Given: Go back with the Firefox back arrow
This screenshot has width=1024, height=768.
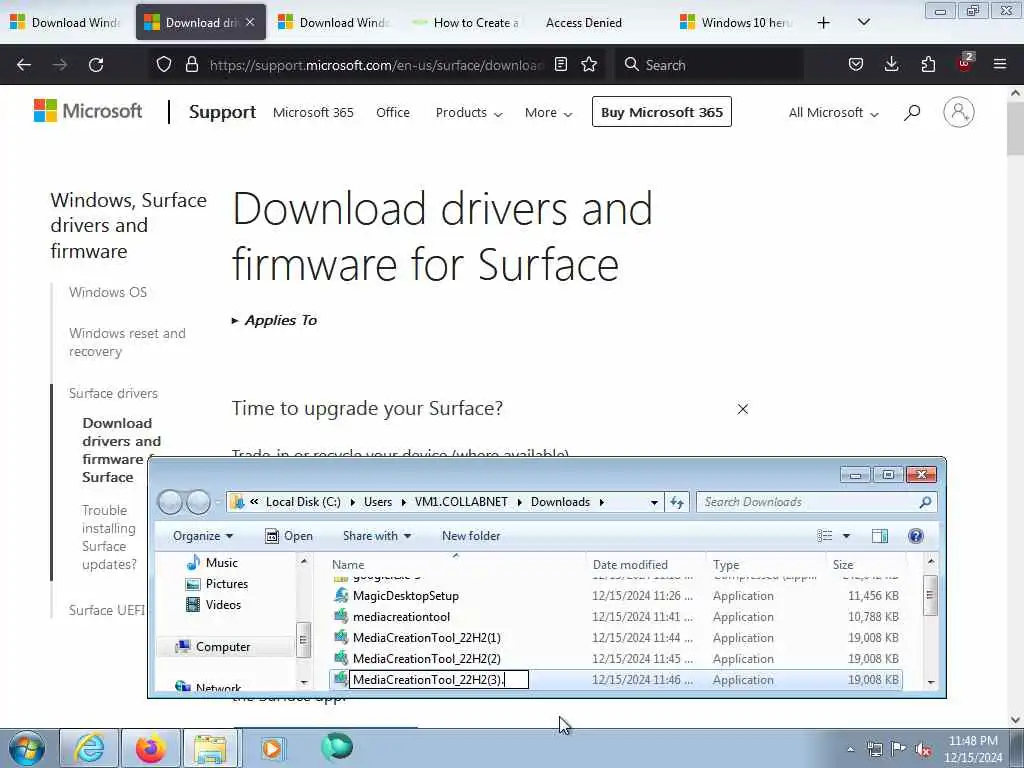Looking at the screenshot, I should pos(24,65).
